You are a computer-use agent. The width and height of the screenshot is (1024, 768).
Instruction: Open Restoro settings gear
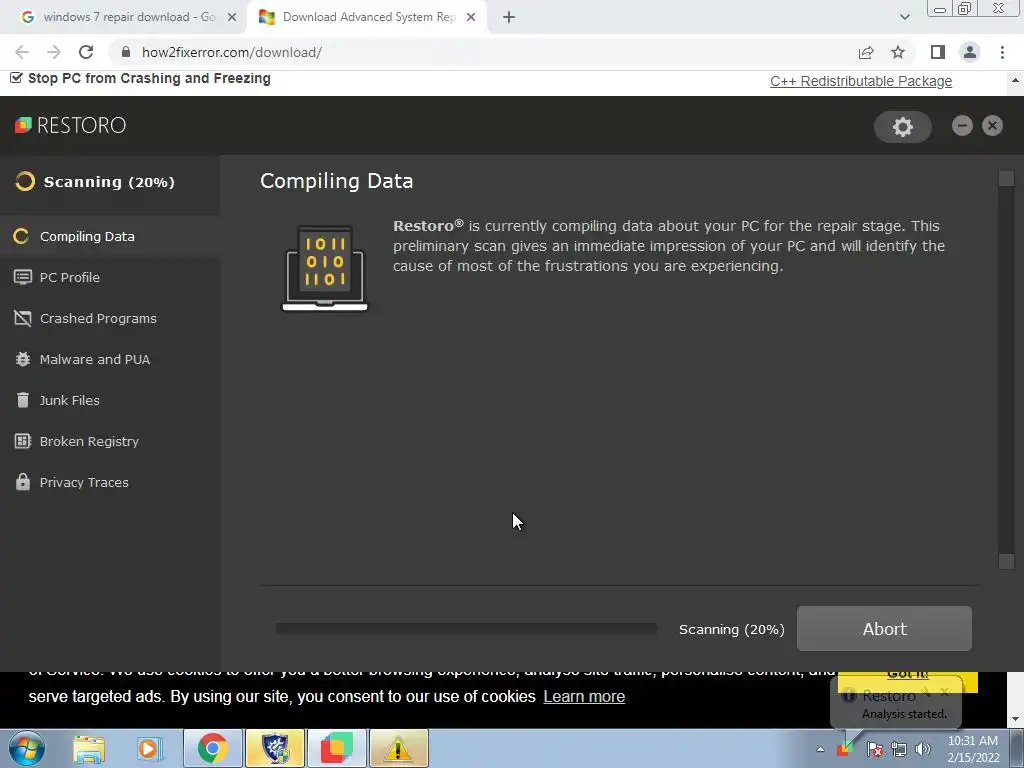point(903,127)
